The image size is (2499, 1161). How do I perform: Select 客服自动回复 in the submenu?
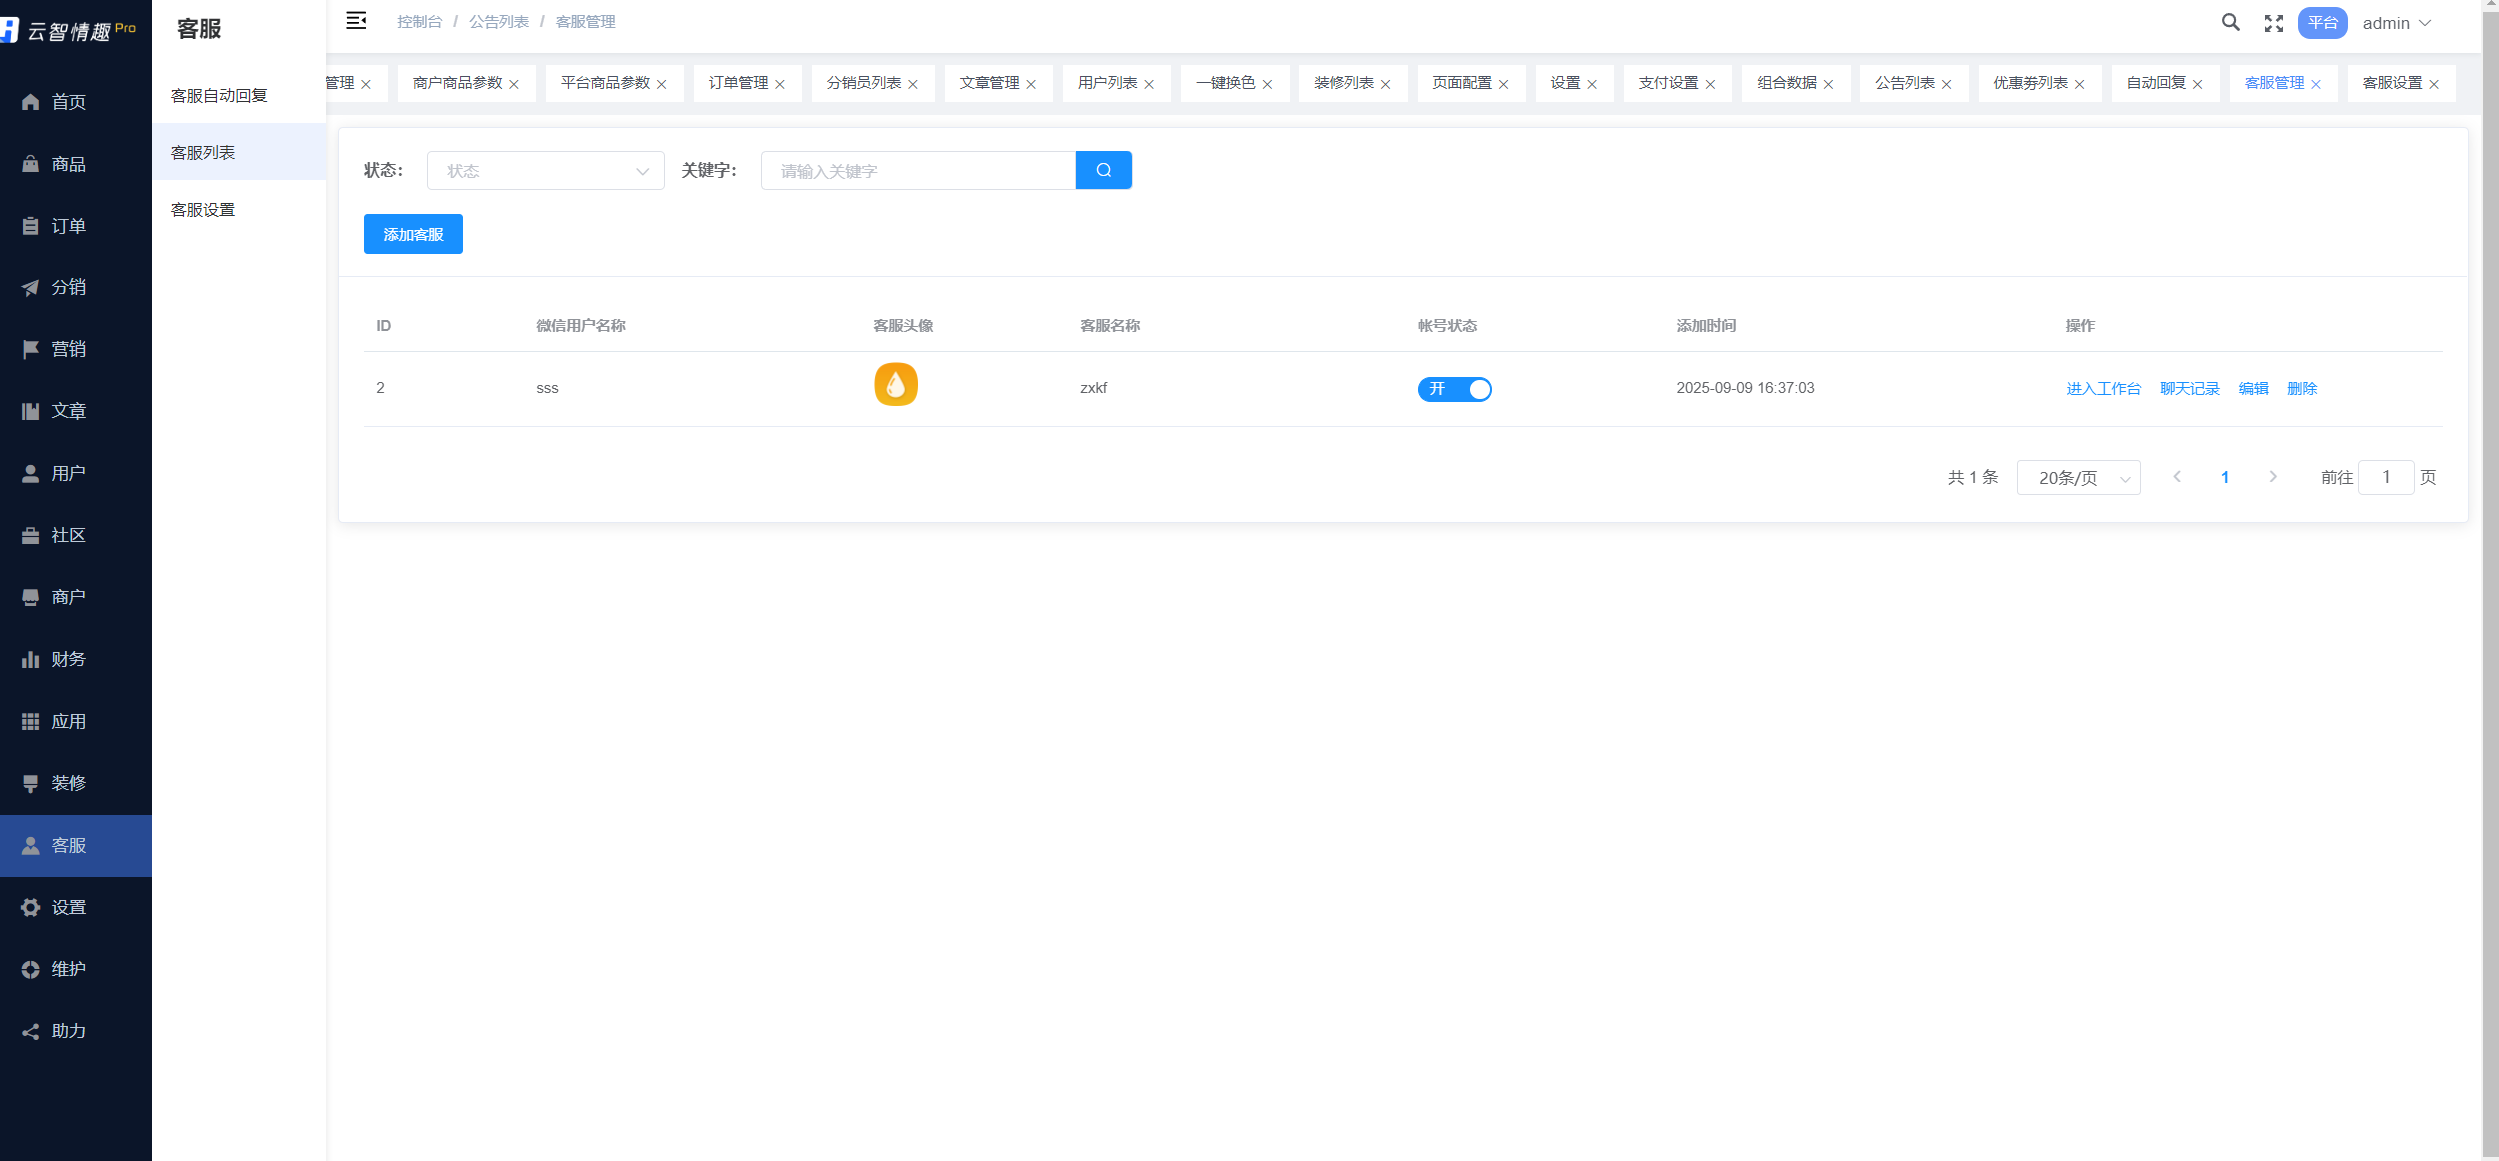pyautogui.click(x=219, y=96)
